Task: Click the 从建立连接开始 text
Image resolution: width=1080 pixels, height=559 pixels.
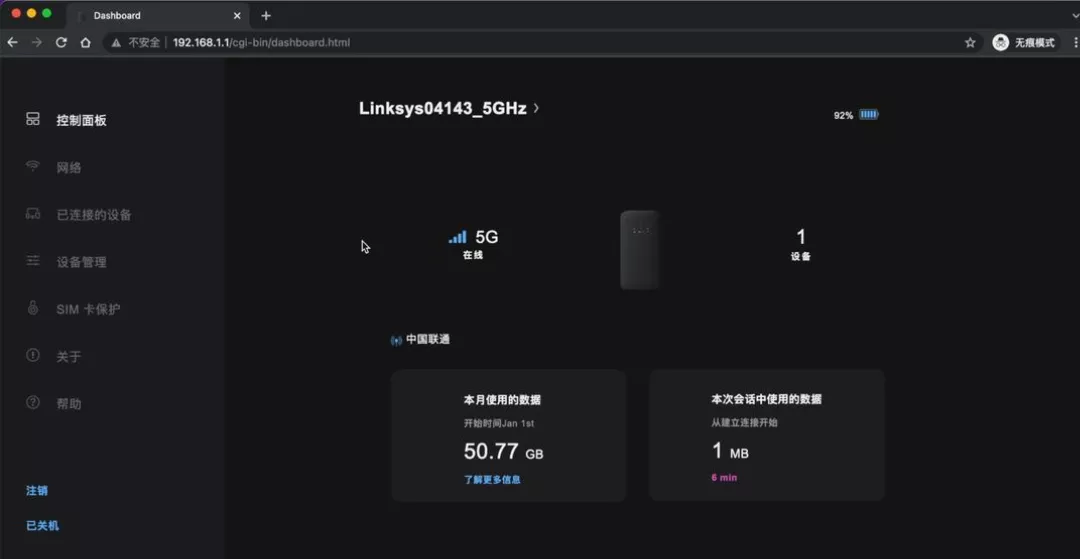Action: coord(745,423)
